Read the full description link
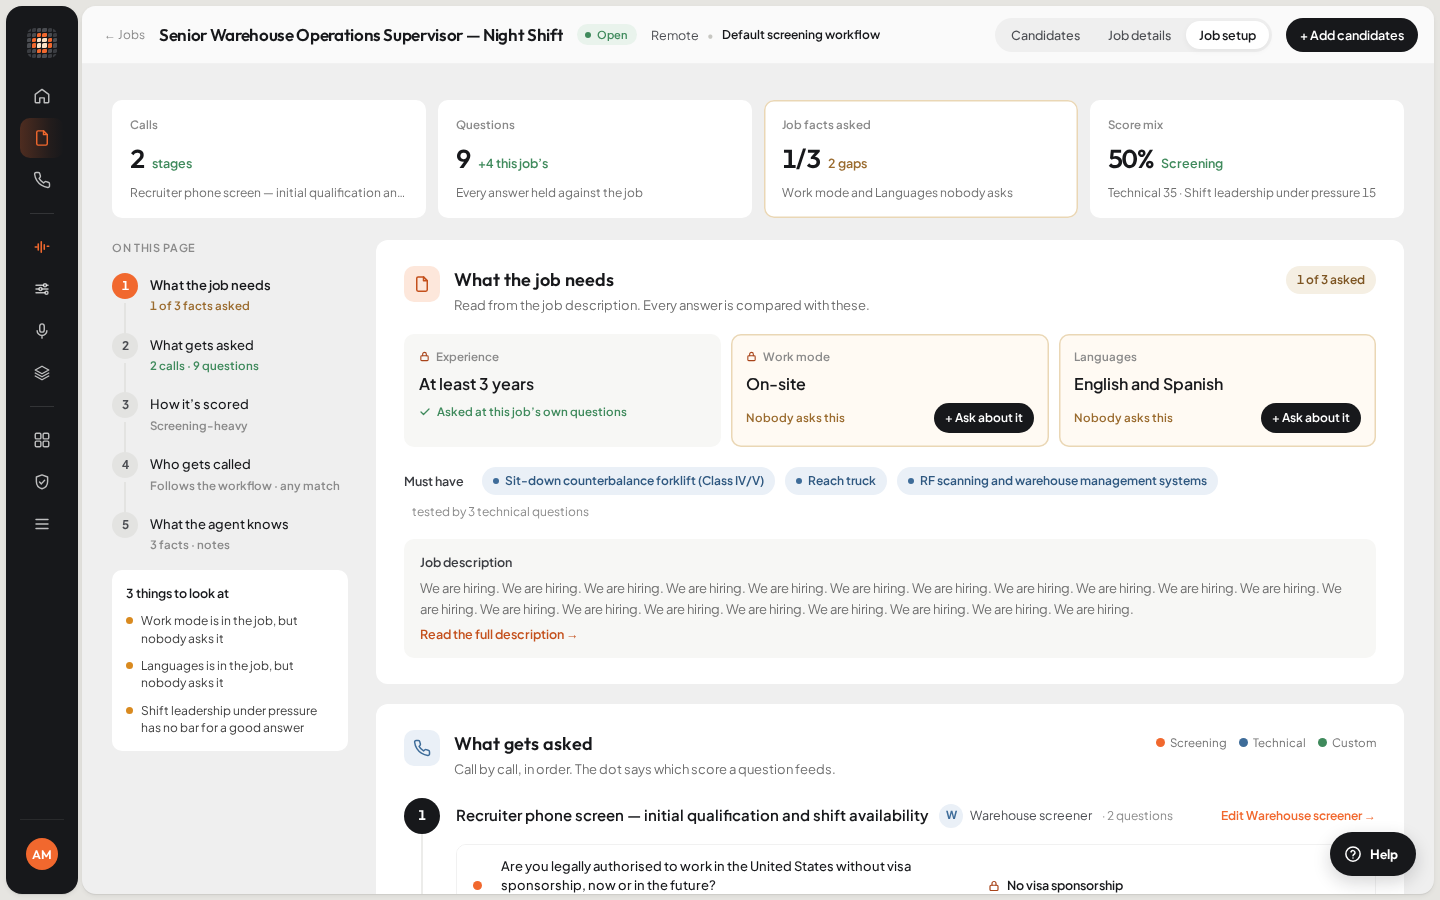1440x900 pixels. [x=499, y=635]
